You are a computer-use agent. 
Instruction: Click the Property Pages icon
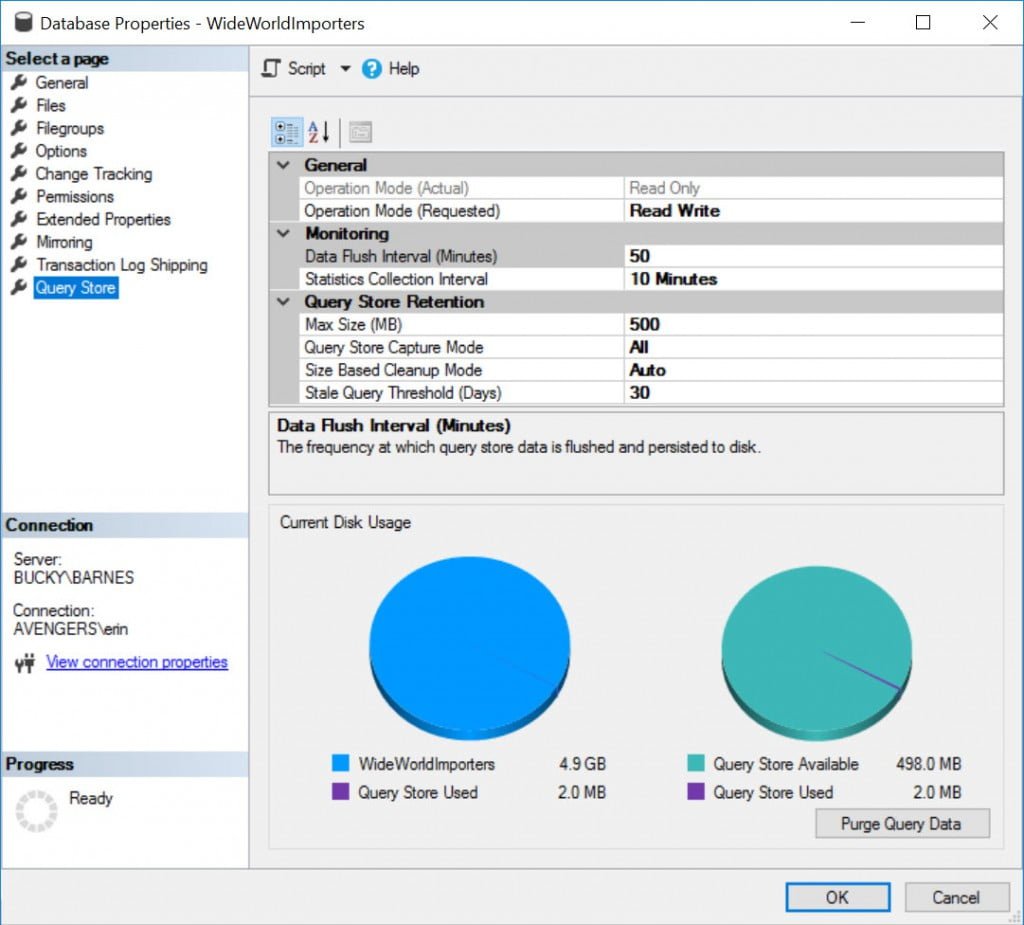[x=360, y=132]
